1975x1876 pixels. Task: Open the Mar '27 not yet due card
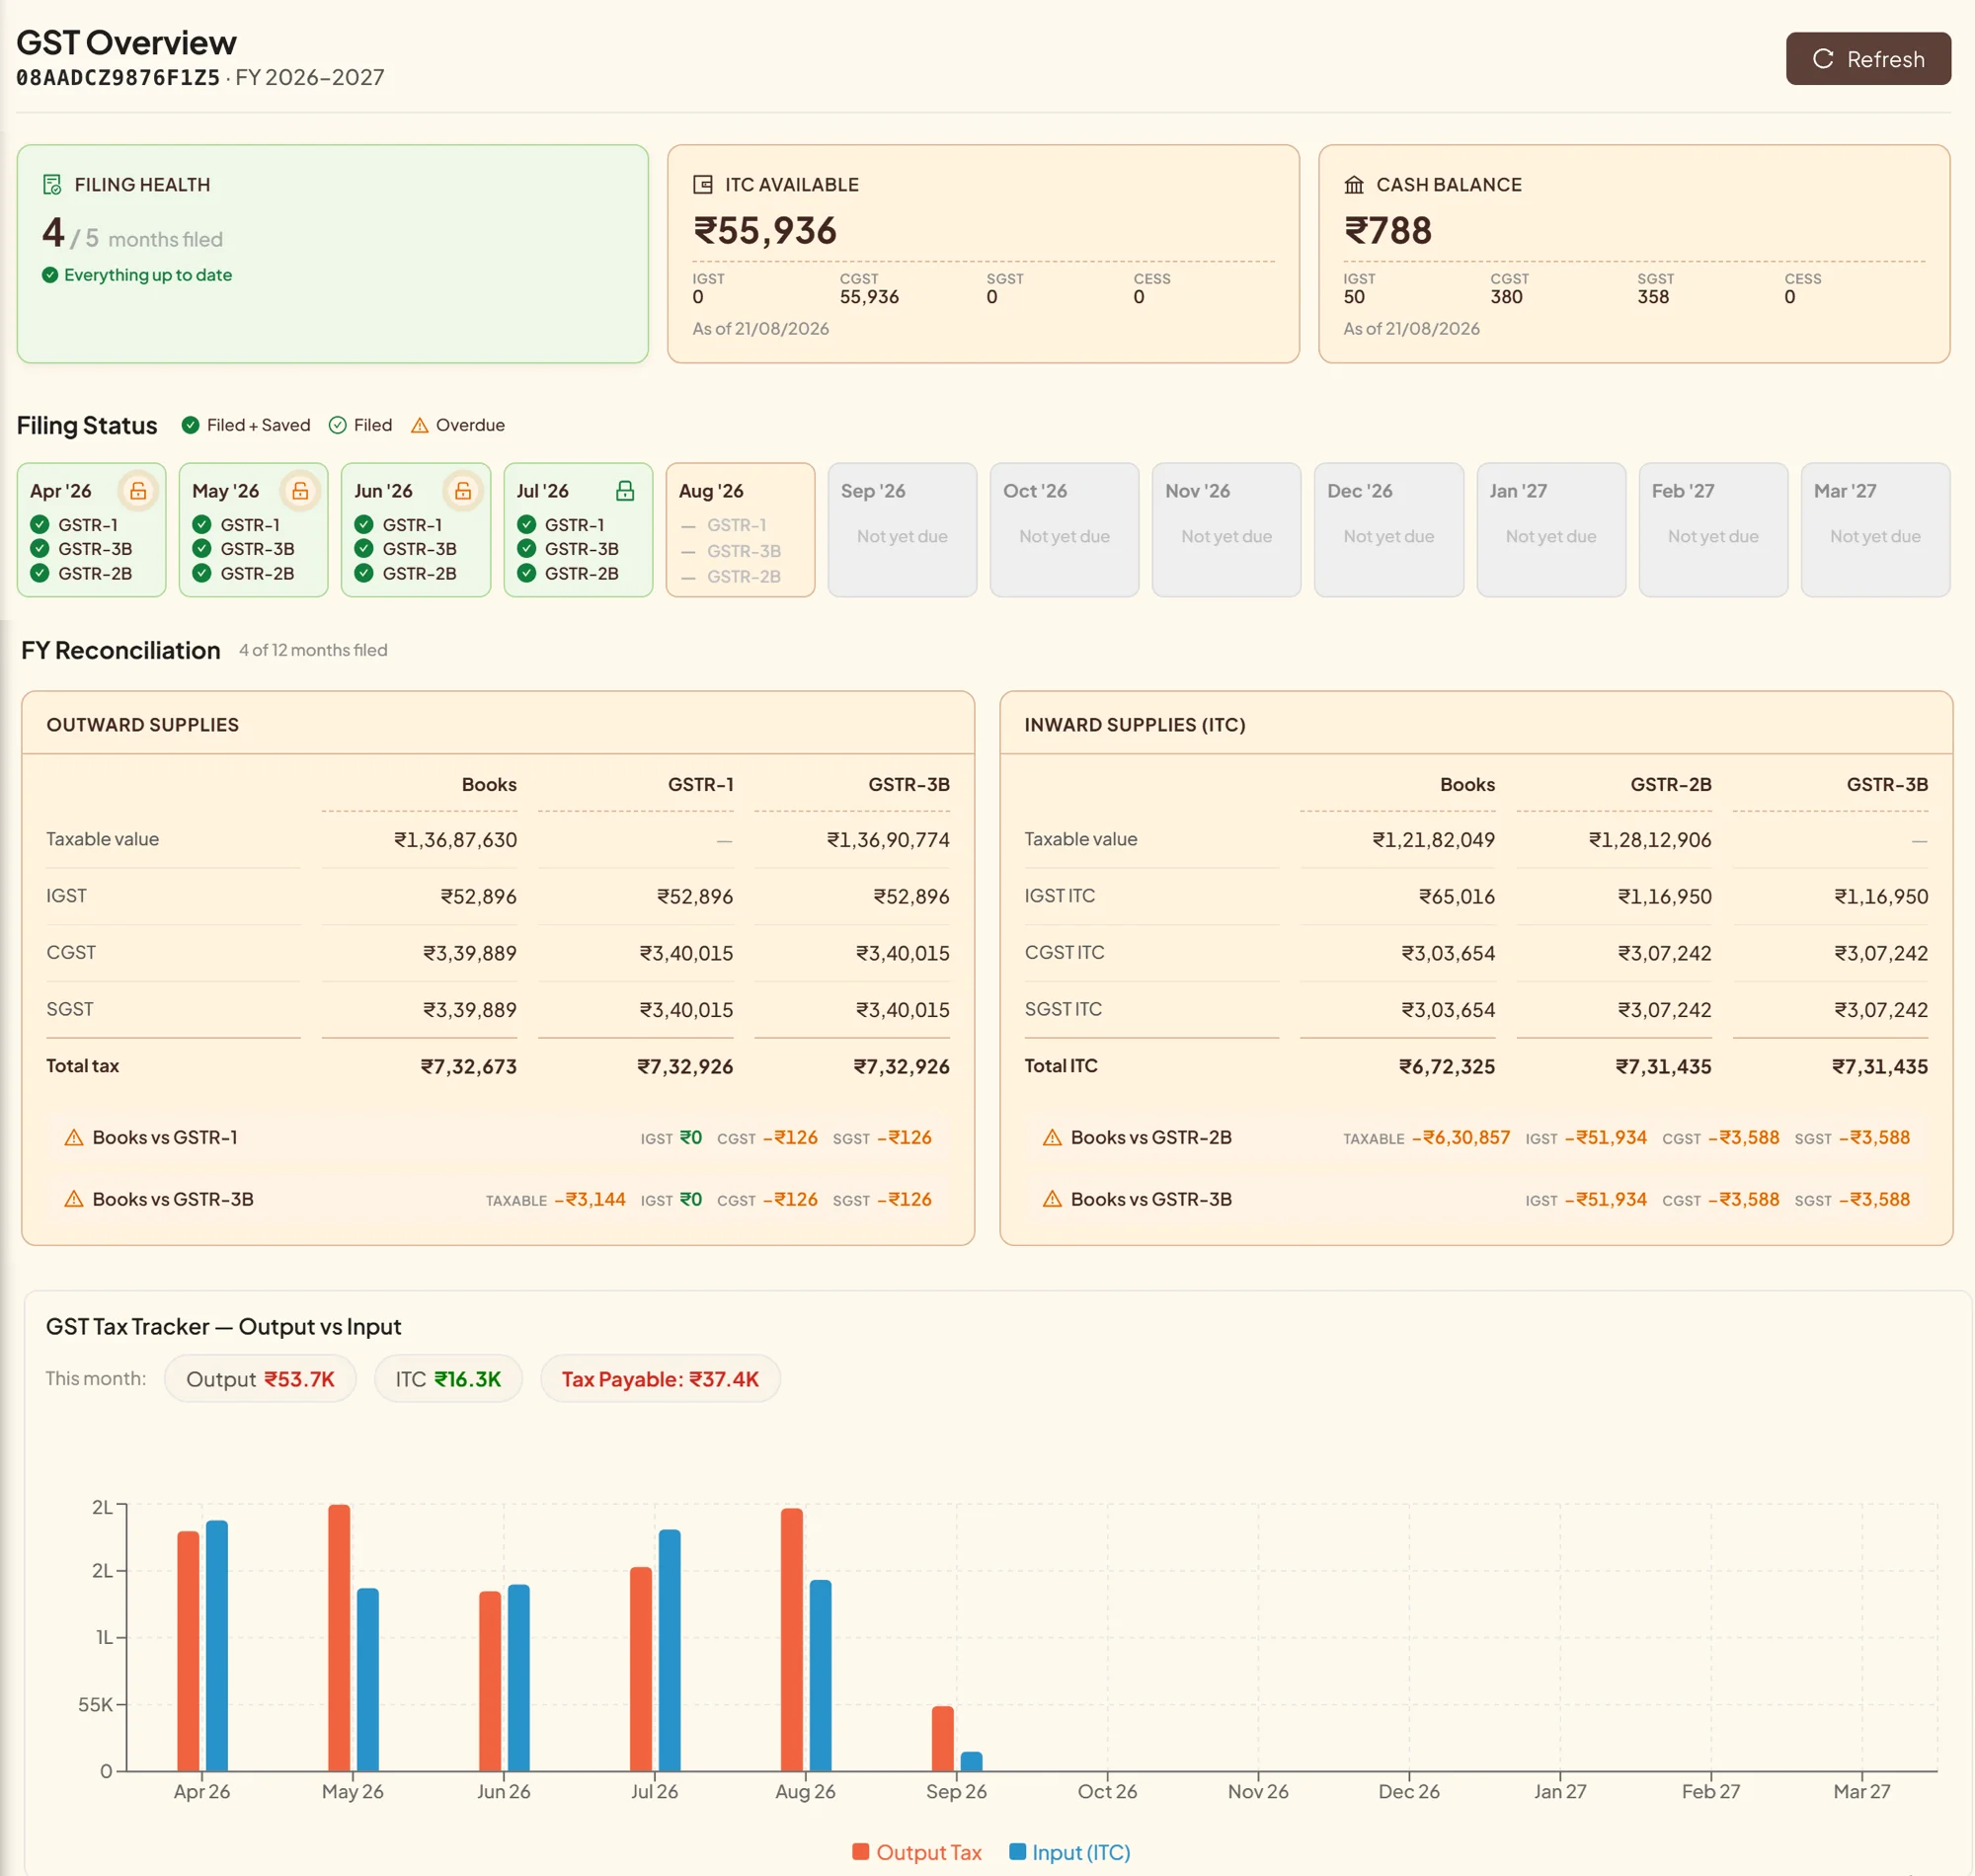click(1875, 530)
